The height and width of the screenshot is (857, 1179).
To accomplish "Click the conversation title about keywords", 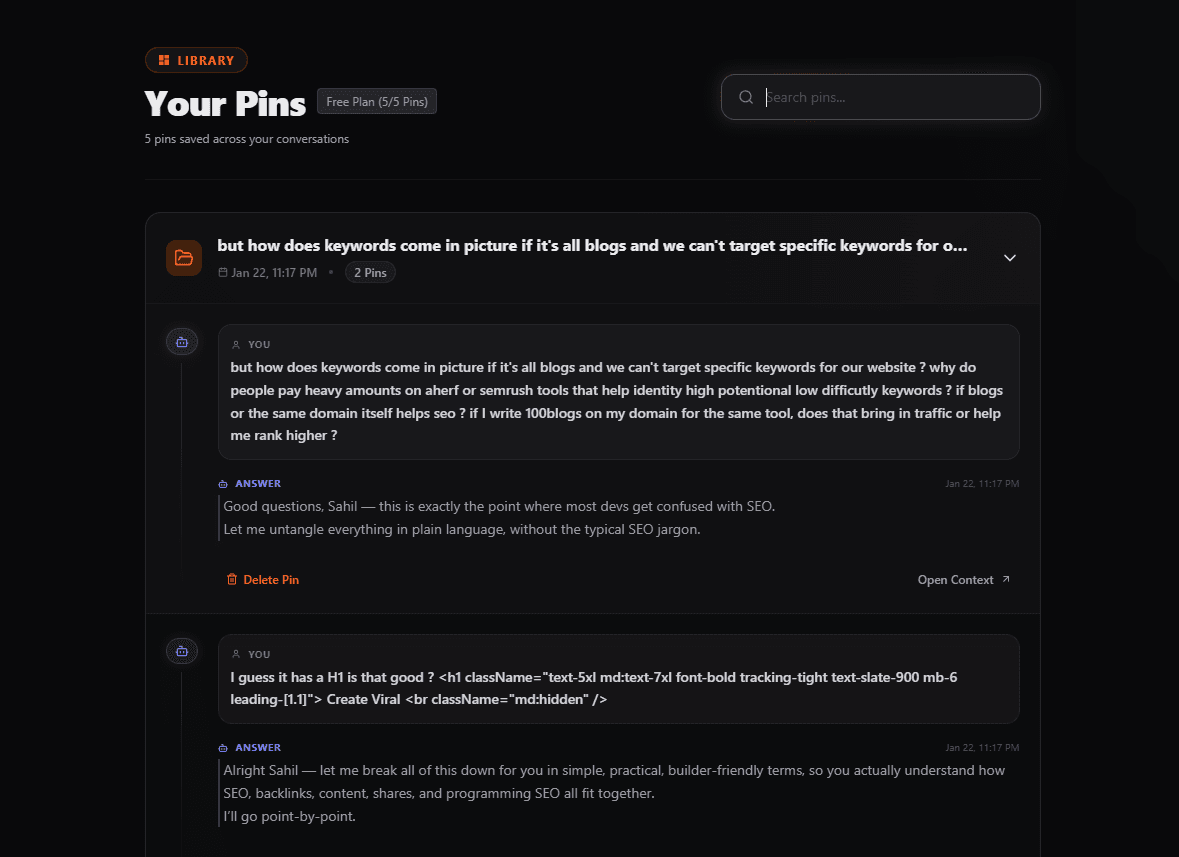I will click(592, 246).
